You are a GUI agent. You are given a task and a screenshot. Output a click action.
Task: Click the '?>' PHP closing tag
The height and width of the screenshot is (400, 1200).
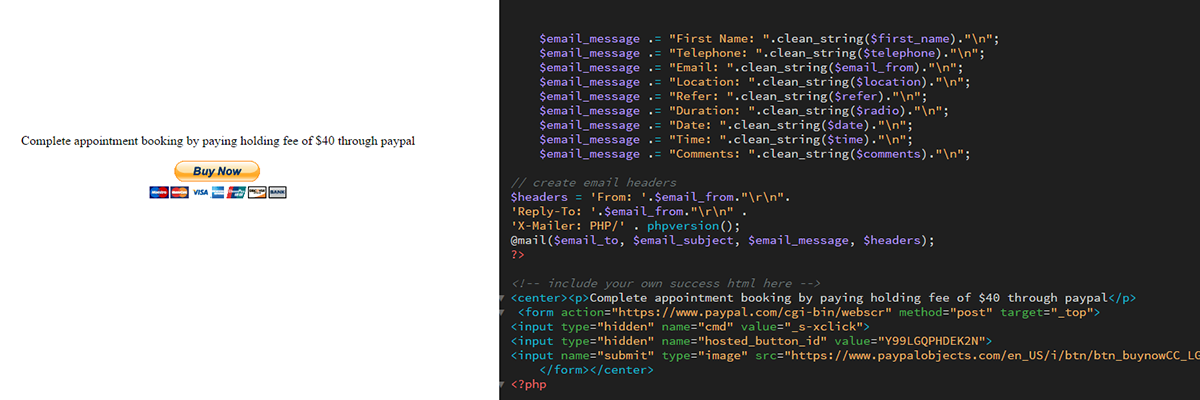(x=517, y=255)
